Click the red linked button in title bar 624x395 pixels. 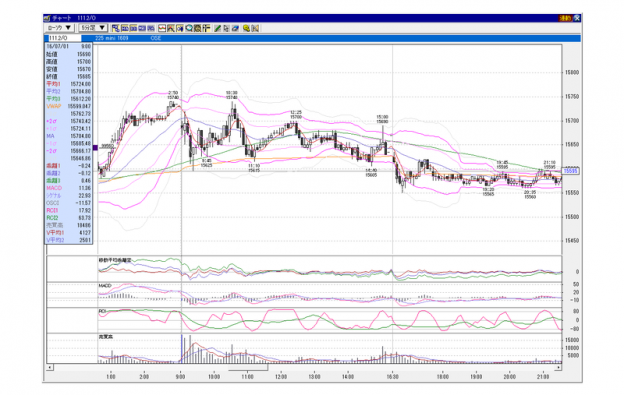tap(565, 18)
